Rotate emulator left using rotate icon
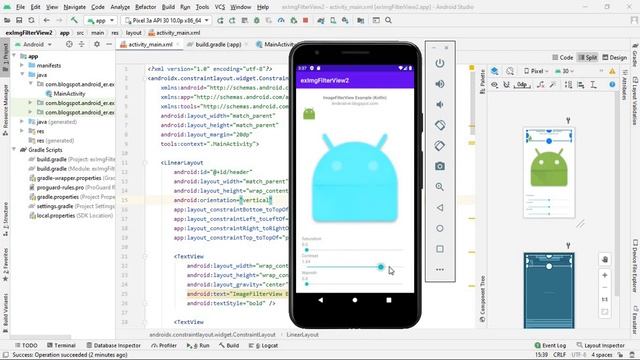Image resolution: width=640 pixels, height=360 pixels. pos(440,125)
